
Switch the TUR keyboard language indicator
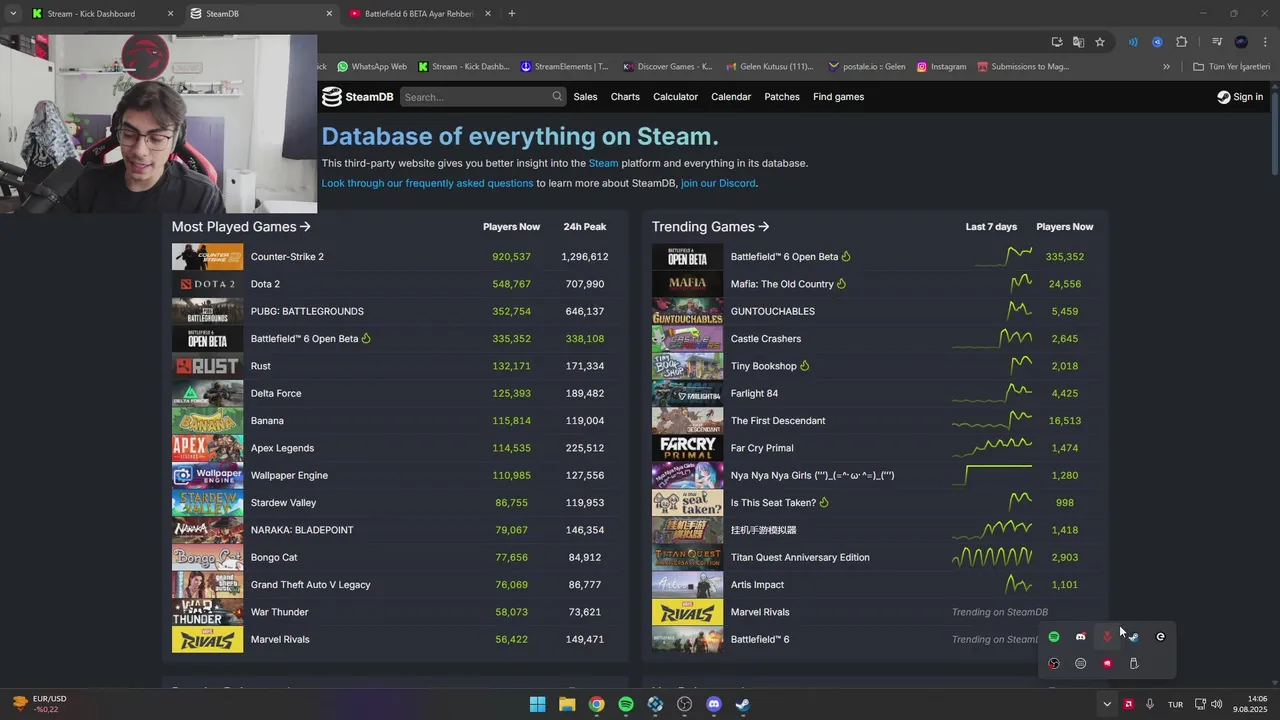1175,704
